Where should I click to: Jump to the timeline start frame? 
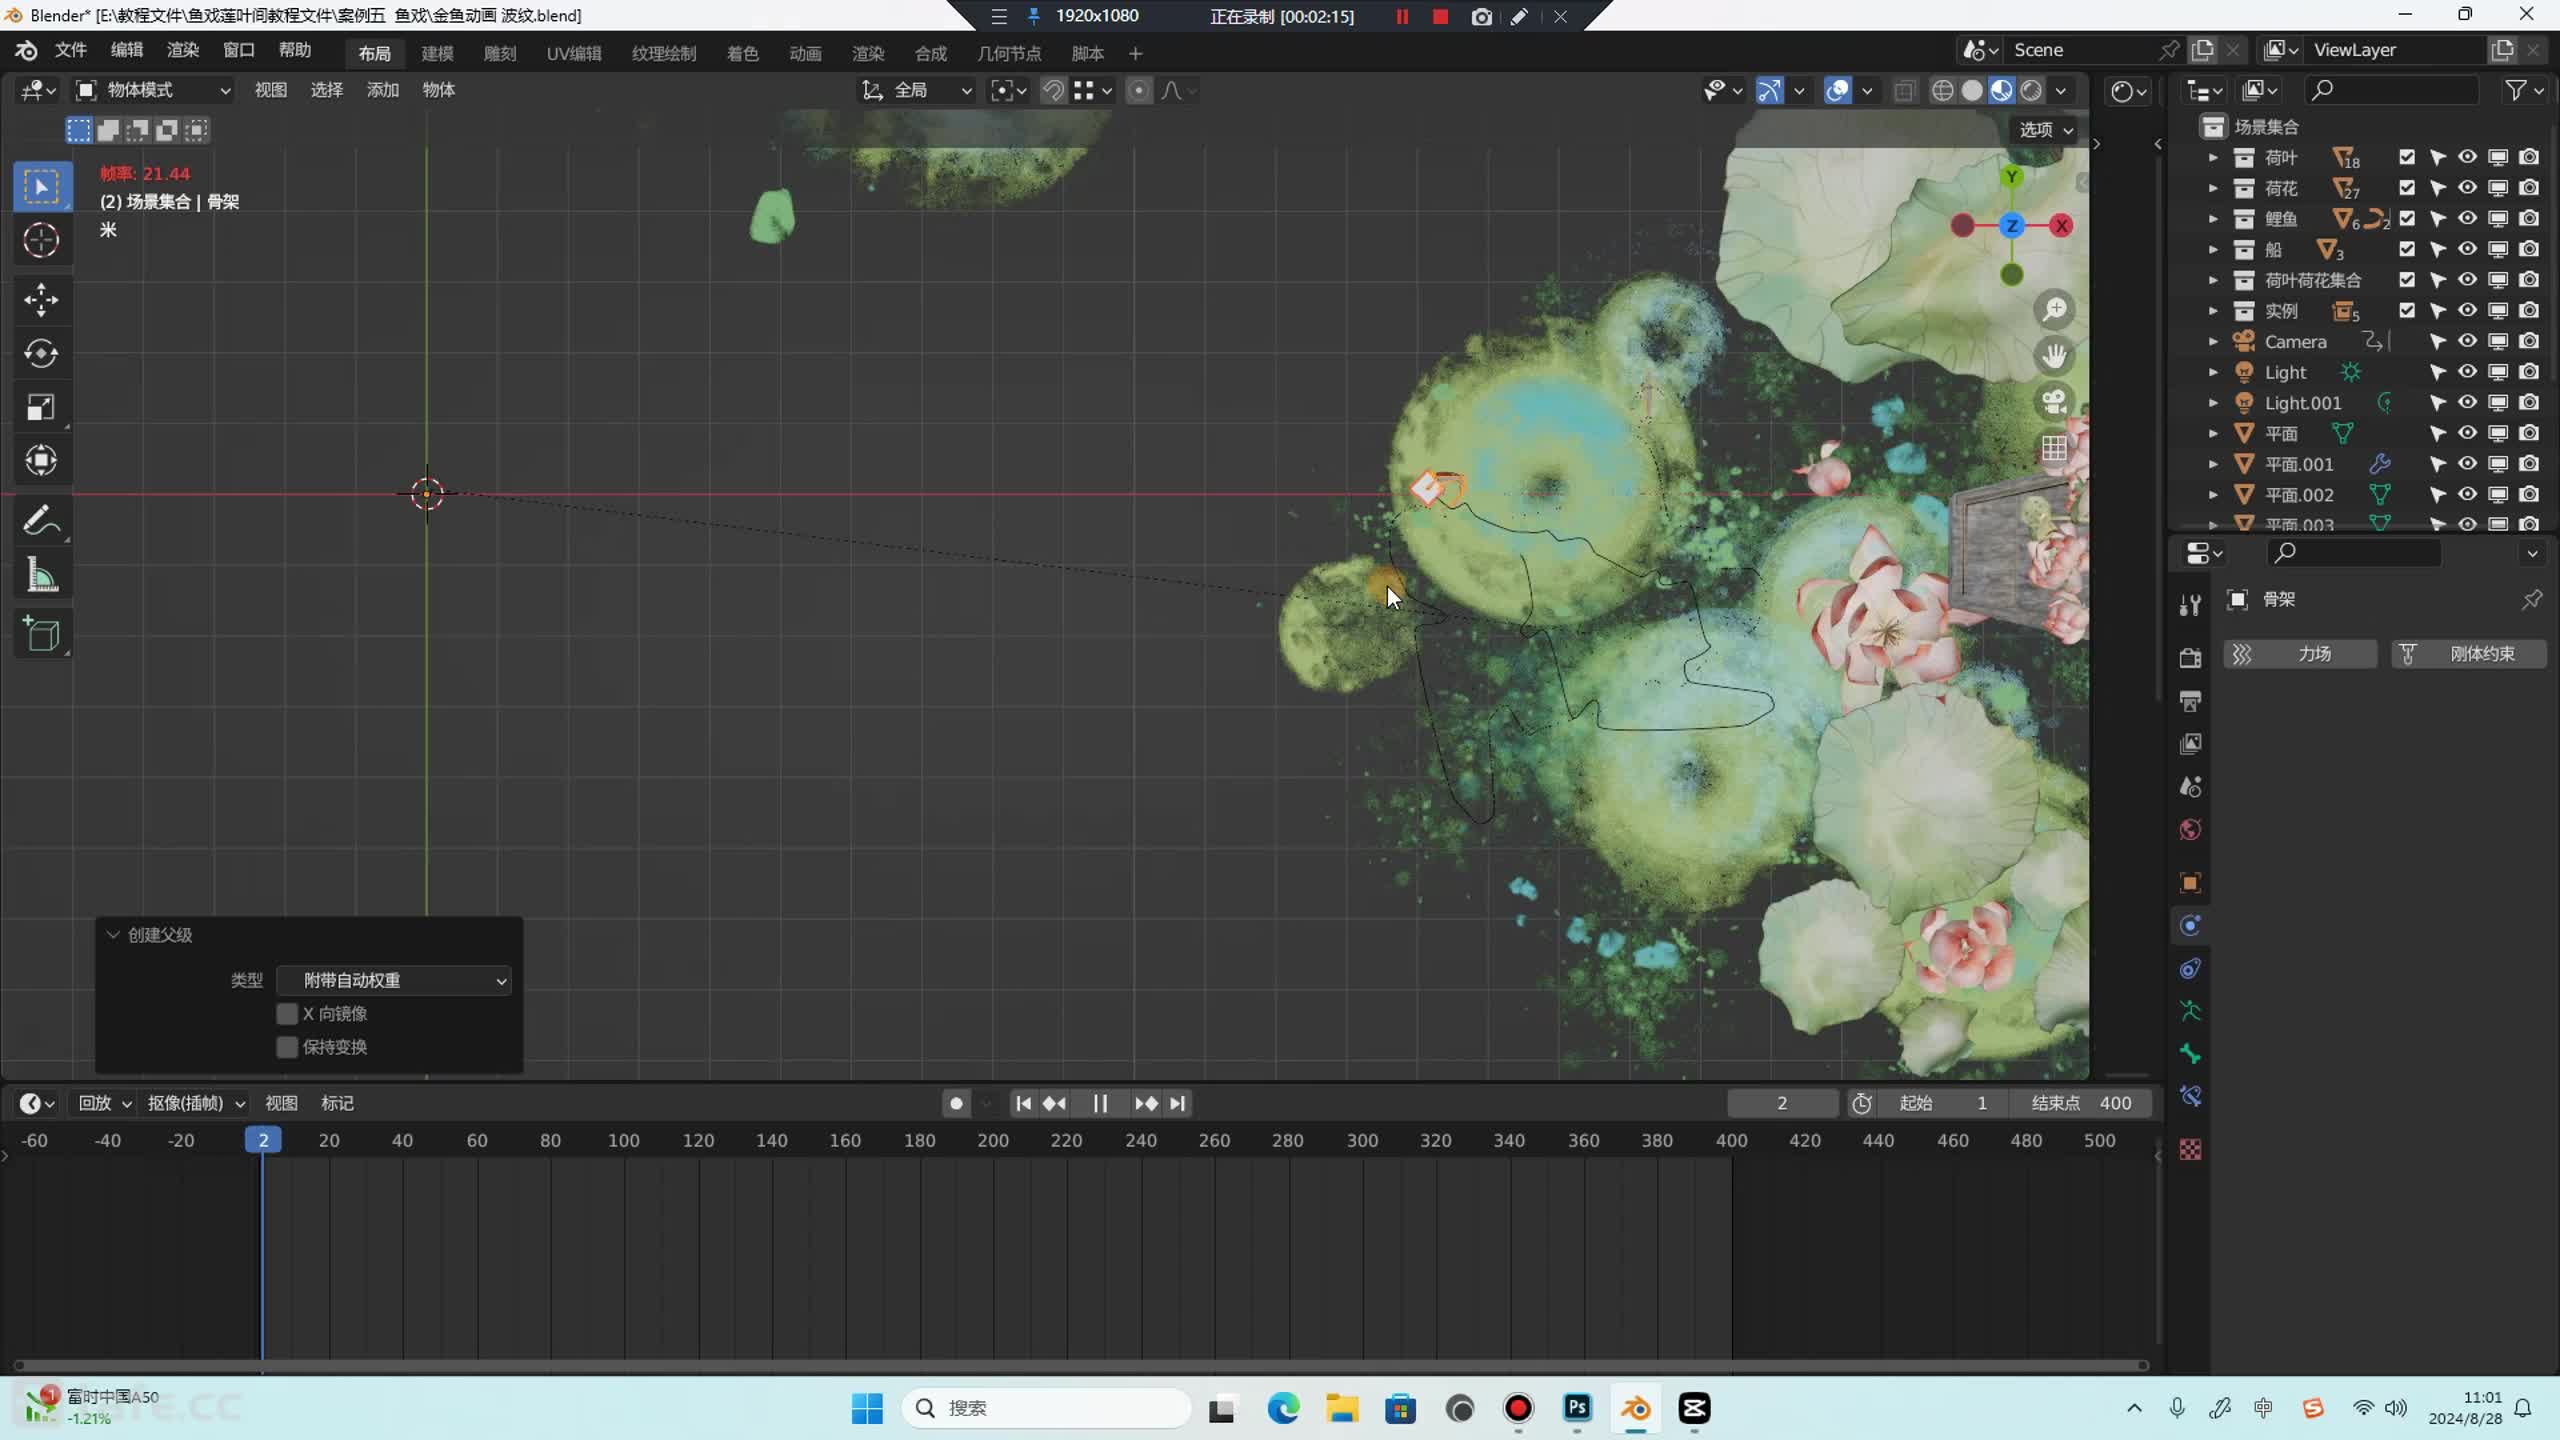[1023, 1103]
